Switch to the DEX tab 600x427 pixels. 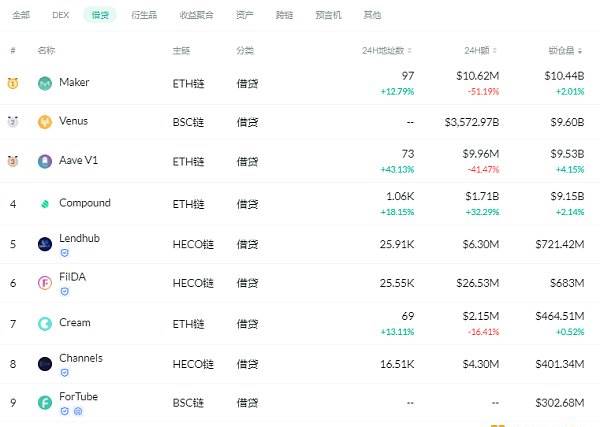coord(60,15)
